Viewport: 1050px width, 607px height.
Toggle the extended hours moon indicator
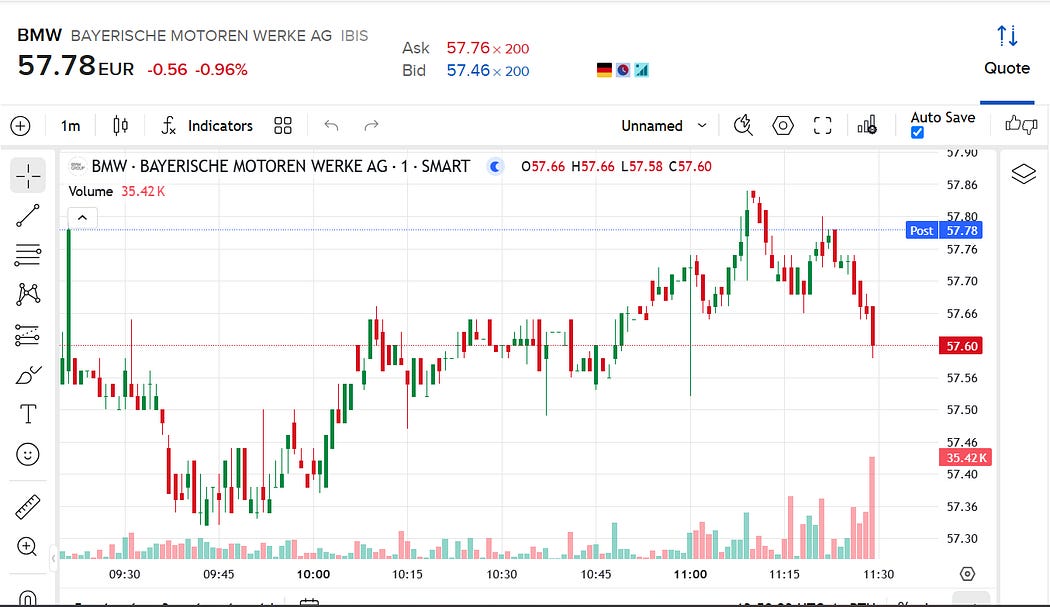(x=496, y=166)
